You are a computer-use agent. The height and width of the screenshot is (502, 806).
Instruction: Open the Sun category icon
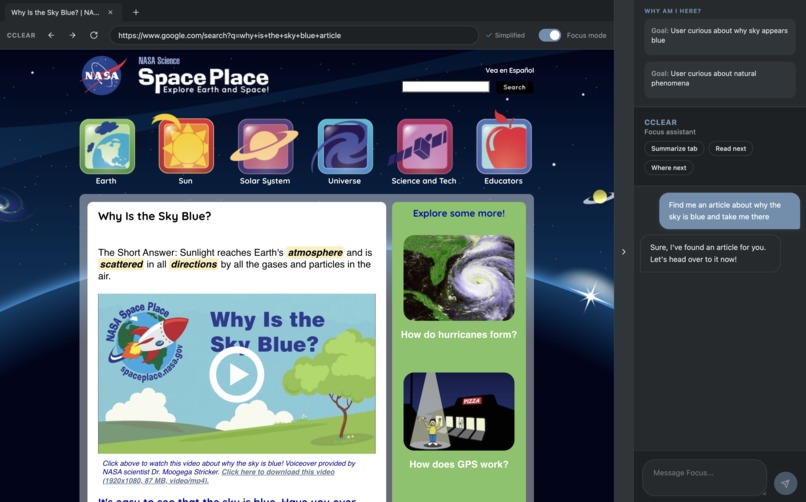point(186,146)
